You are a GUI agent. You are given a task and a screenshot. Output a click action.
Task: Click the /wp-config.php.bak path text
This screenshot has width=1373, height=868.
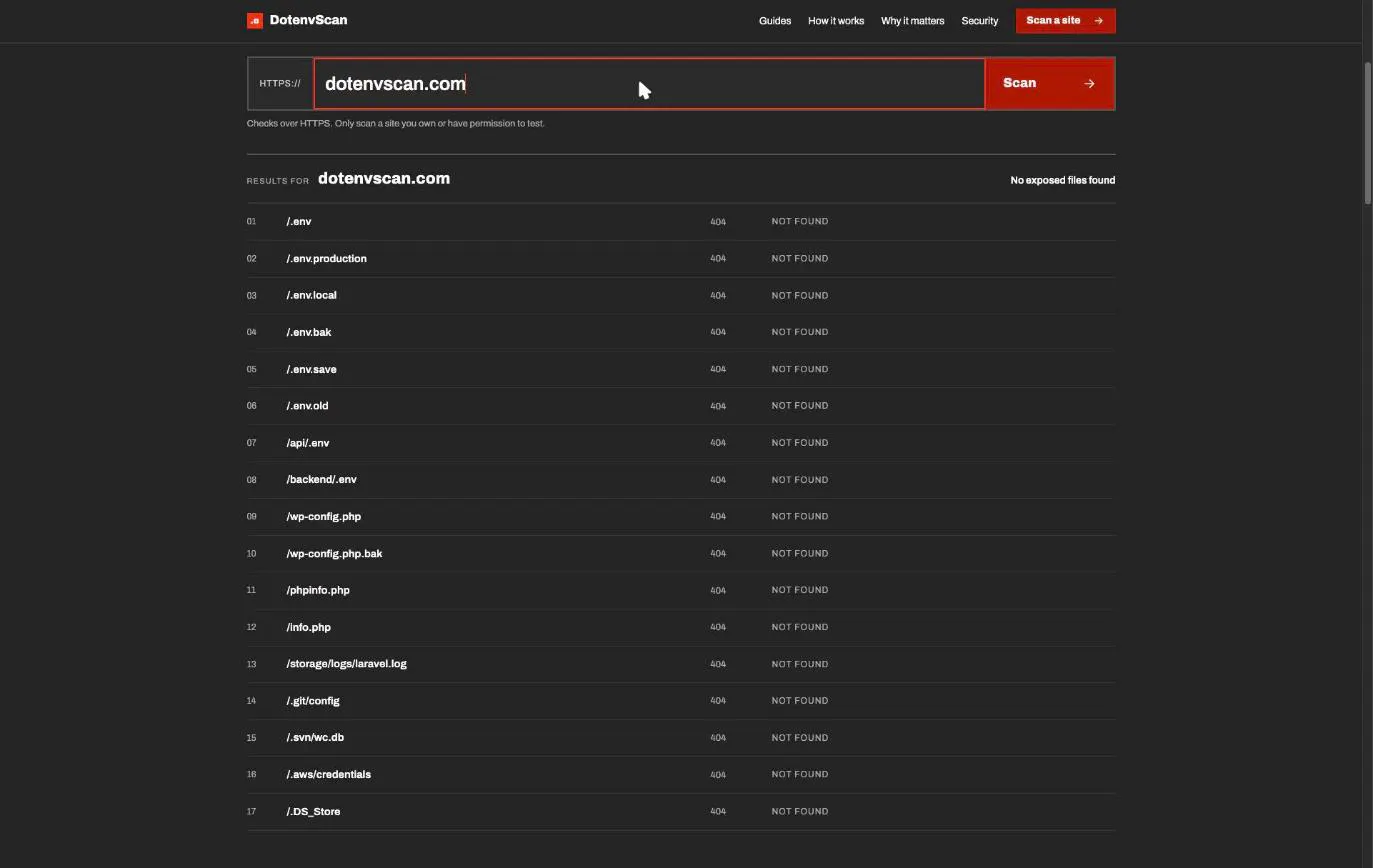334,554
